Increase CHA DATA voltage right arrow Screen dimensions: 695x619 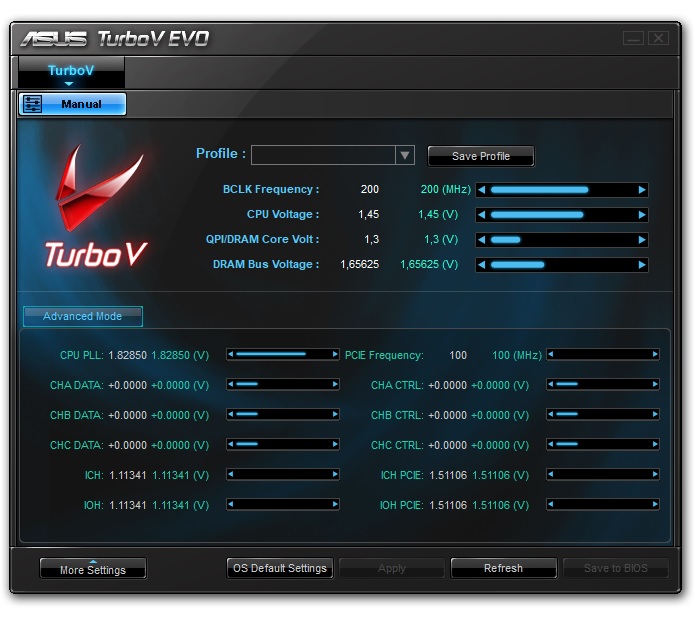pos(335,384)
